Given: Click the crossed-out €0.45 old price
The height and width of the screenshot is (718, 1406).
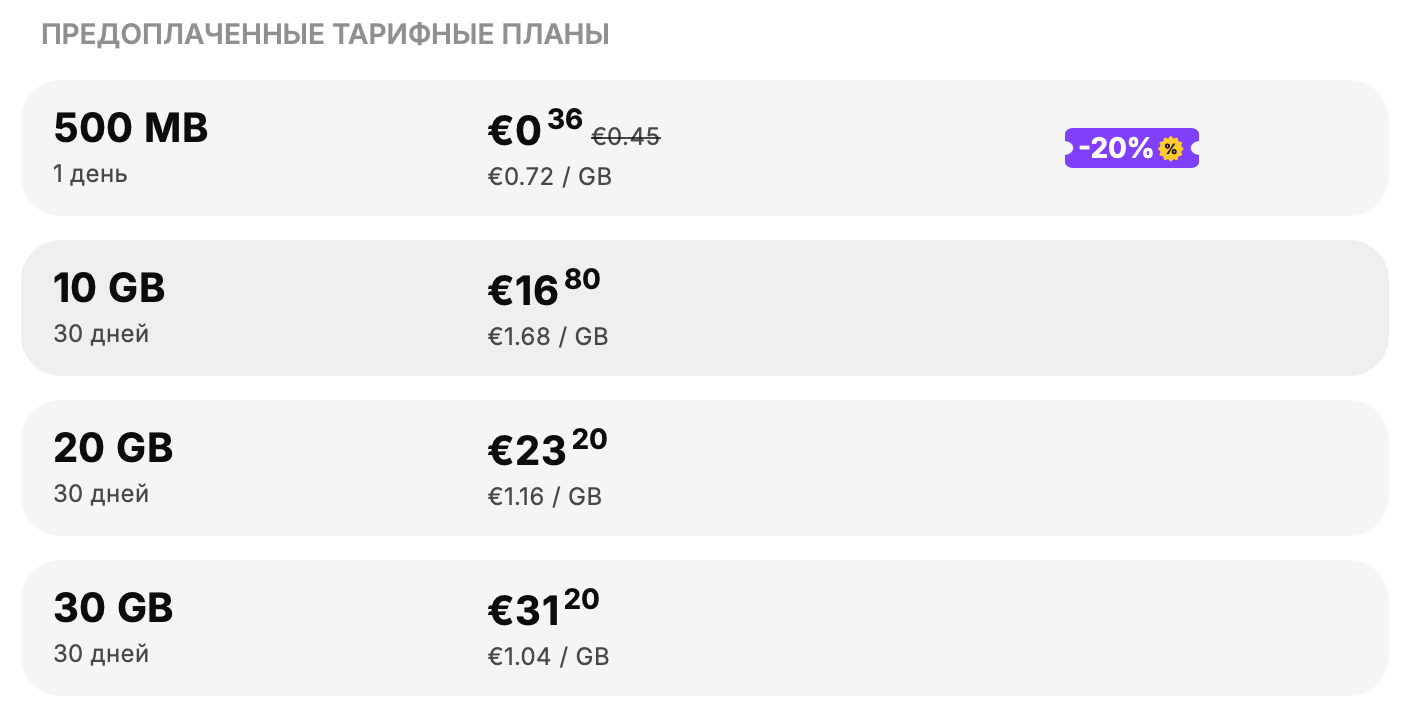Looking at the screenshot, I should [626, 137].
